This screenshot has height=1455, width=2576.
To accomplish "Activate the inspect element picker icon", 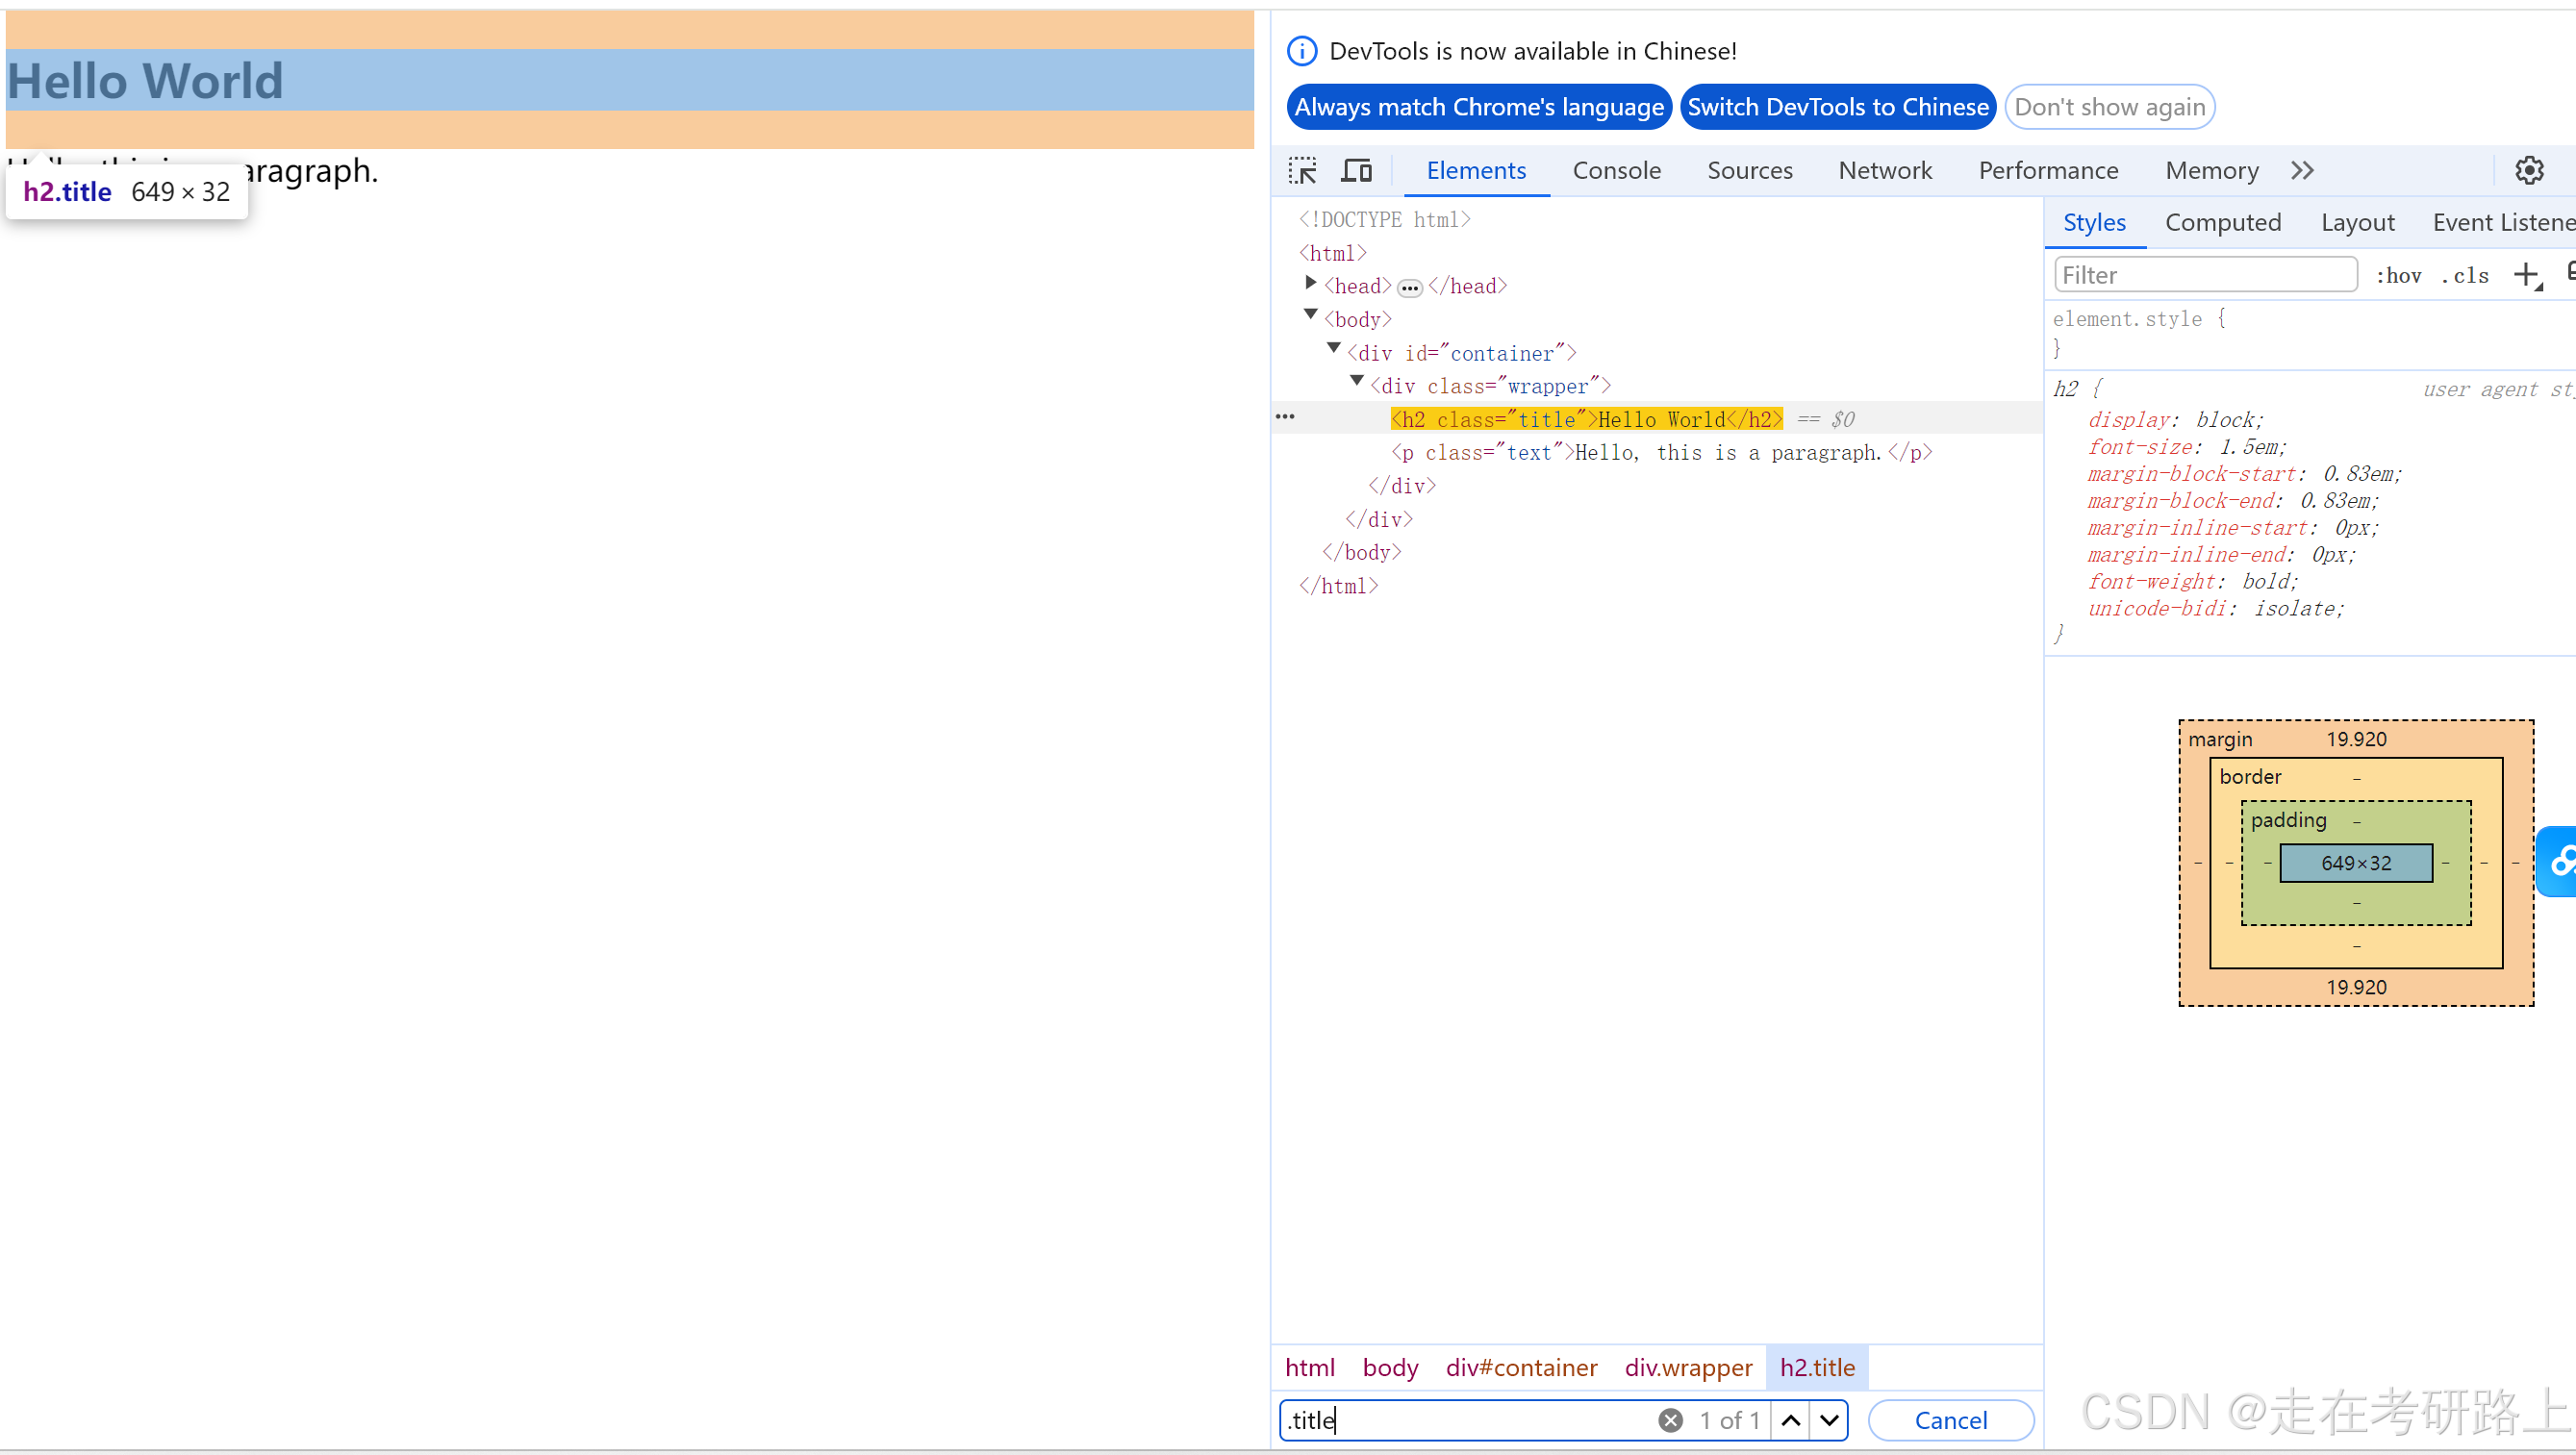I will point(1302,171).
